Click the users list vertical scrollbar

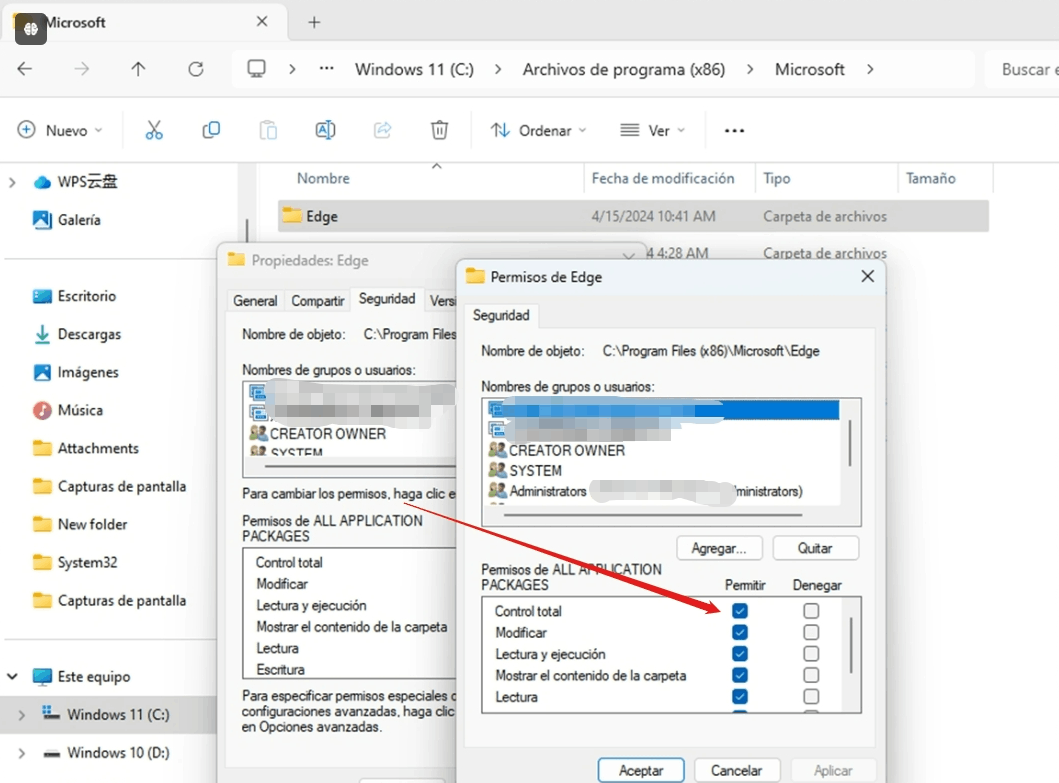(850, 443)
